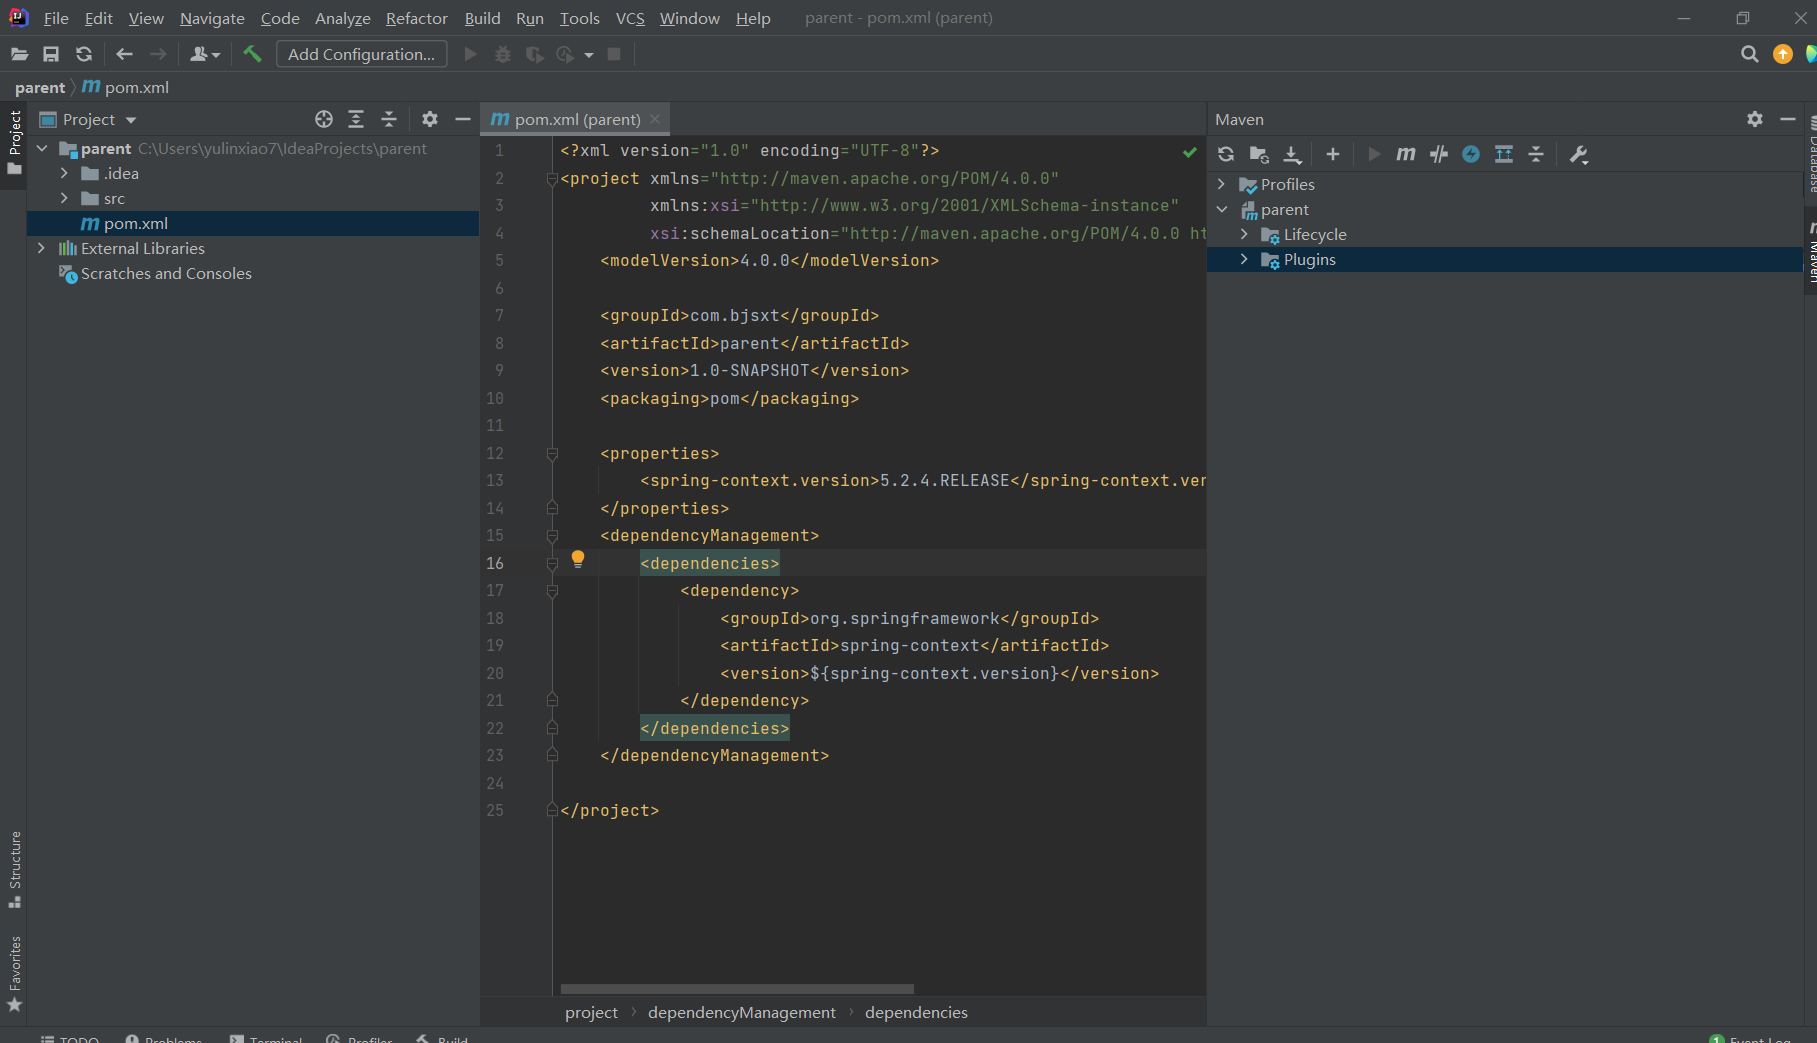The image size is (1817, 1043).
Task: Expand Maven Profiles node
Action: tap(1221, 184)
